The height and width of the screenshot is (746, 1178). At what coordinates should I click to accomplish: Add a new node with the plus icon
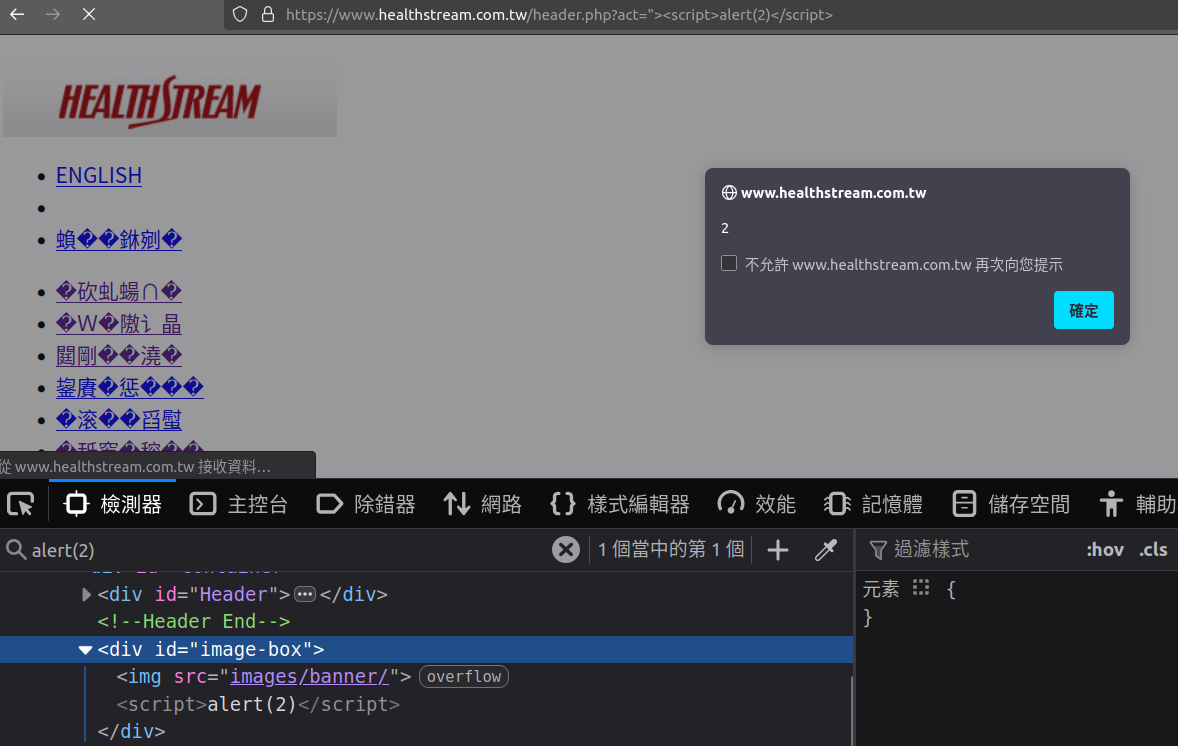click(x=778, y=550)
